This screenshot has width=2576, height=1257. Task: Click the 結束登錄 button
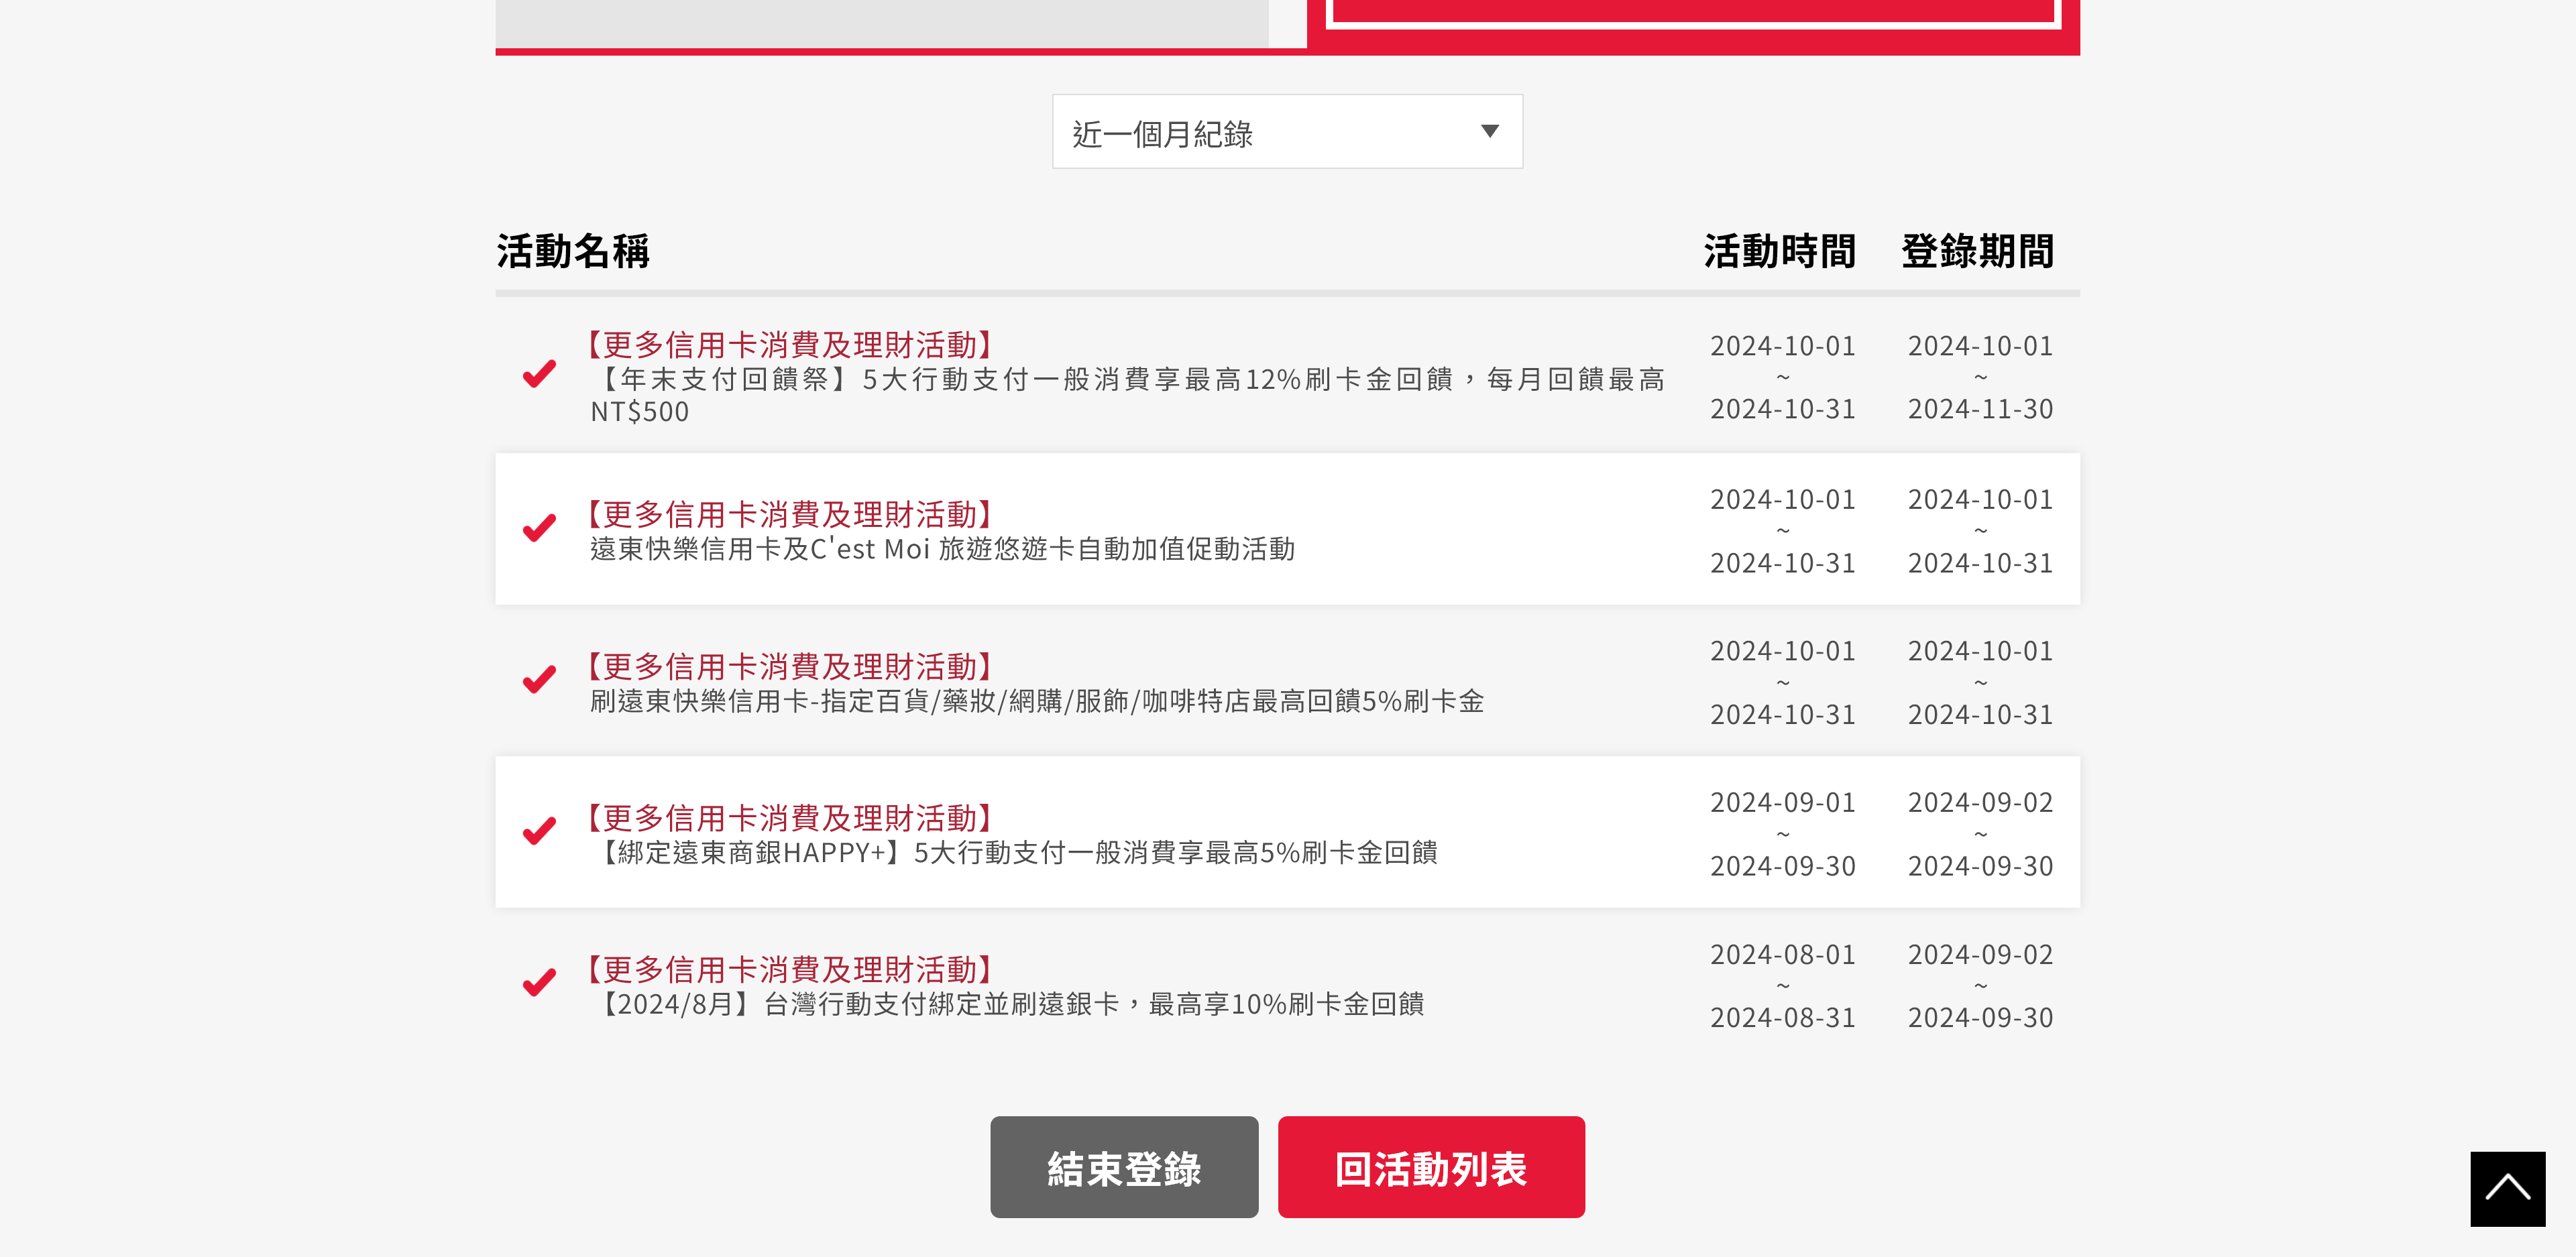(x=1124, y=1167)
